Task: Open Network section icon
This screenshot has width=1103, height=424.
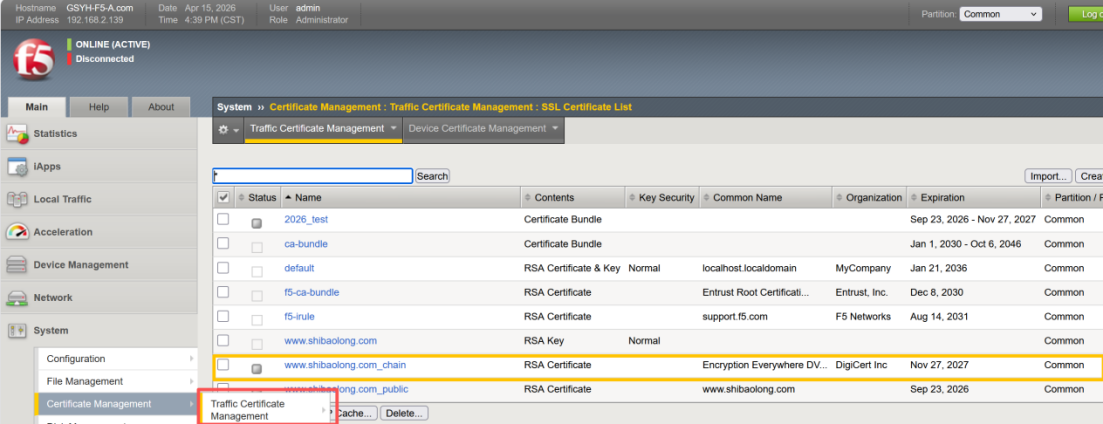Action: pos(17,298)
